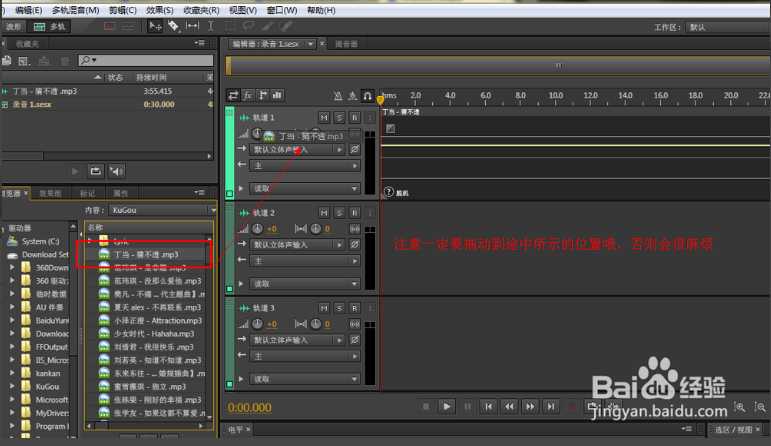Select 丁当 - 猜不透 .mp3 in media browser list

click(146, 254)
